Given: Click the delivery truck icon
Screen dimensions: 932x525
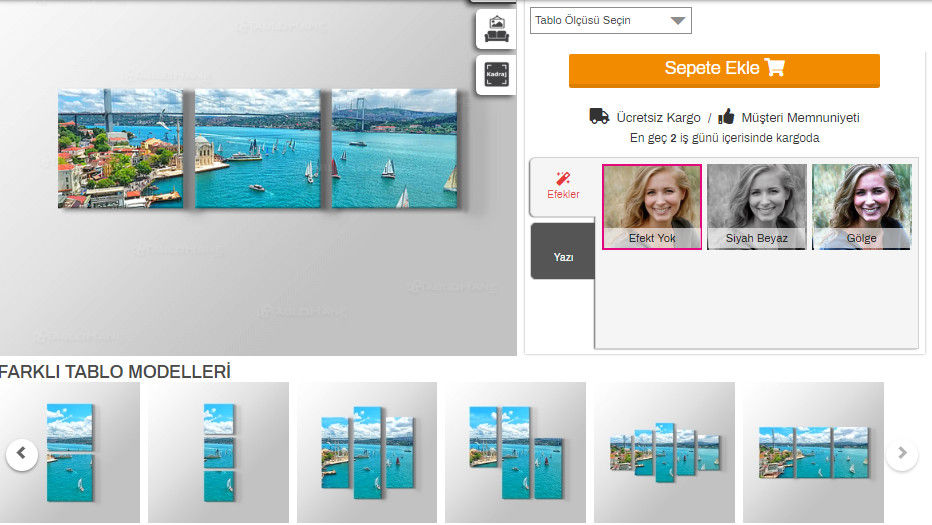Looking at the screenshot, I should click(x=599, y=117).
